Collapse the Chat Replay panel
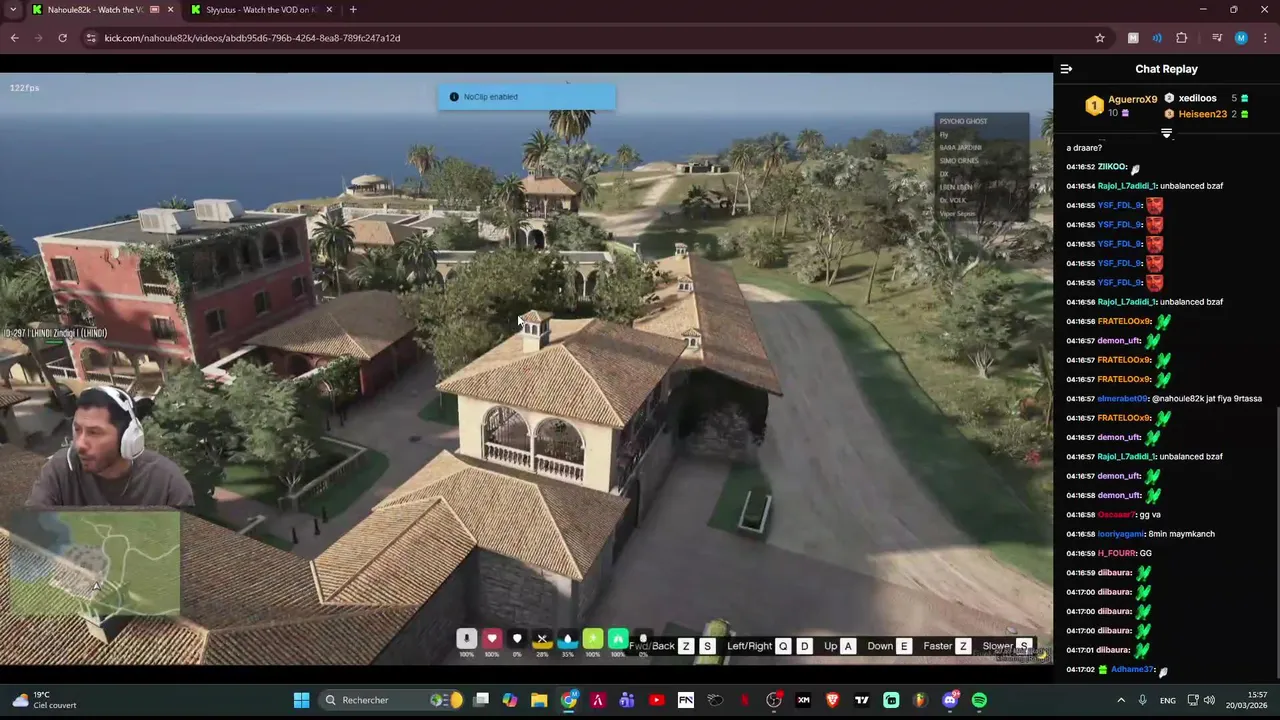 [1066, 69]
